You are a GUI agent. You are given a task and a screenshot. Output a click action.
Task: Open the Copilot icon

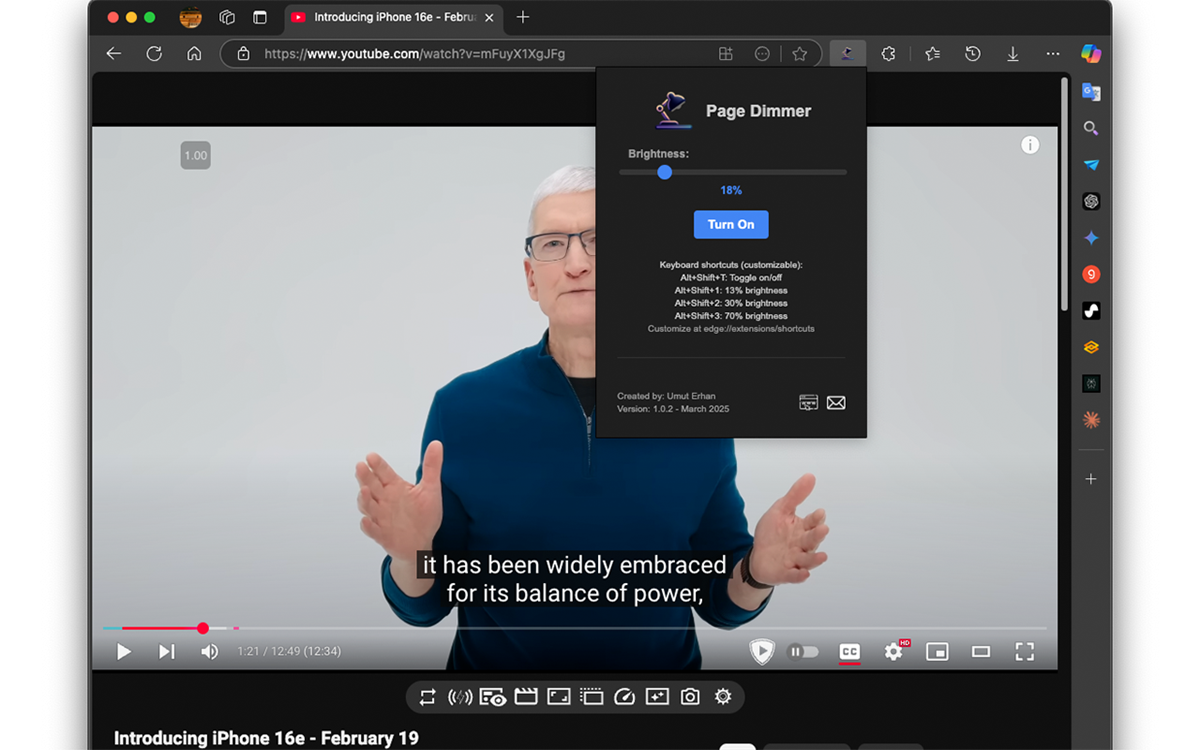point(1091,54)
